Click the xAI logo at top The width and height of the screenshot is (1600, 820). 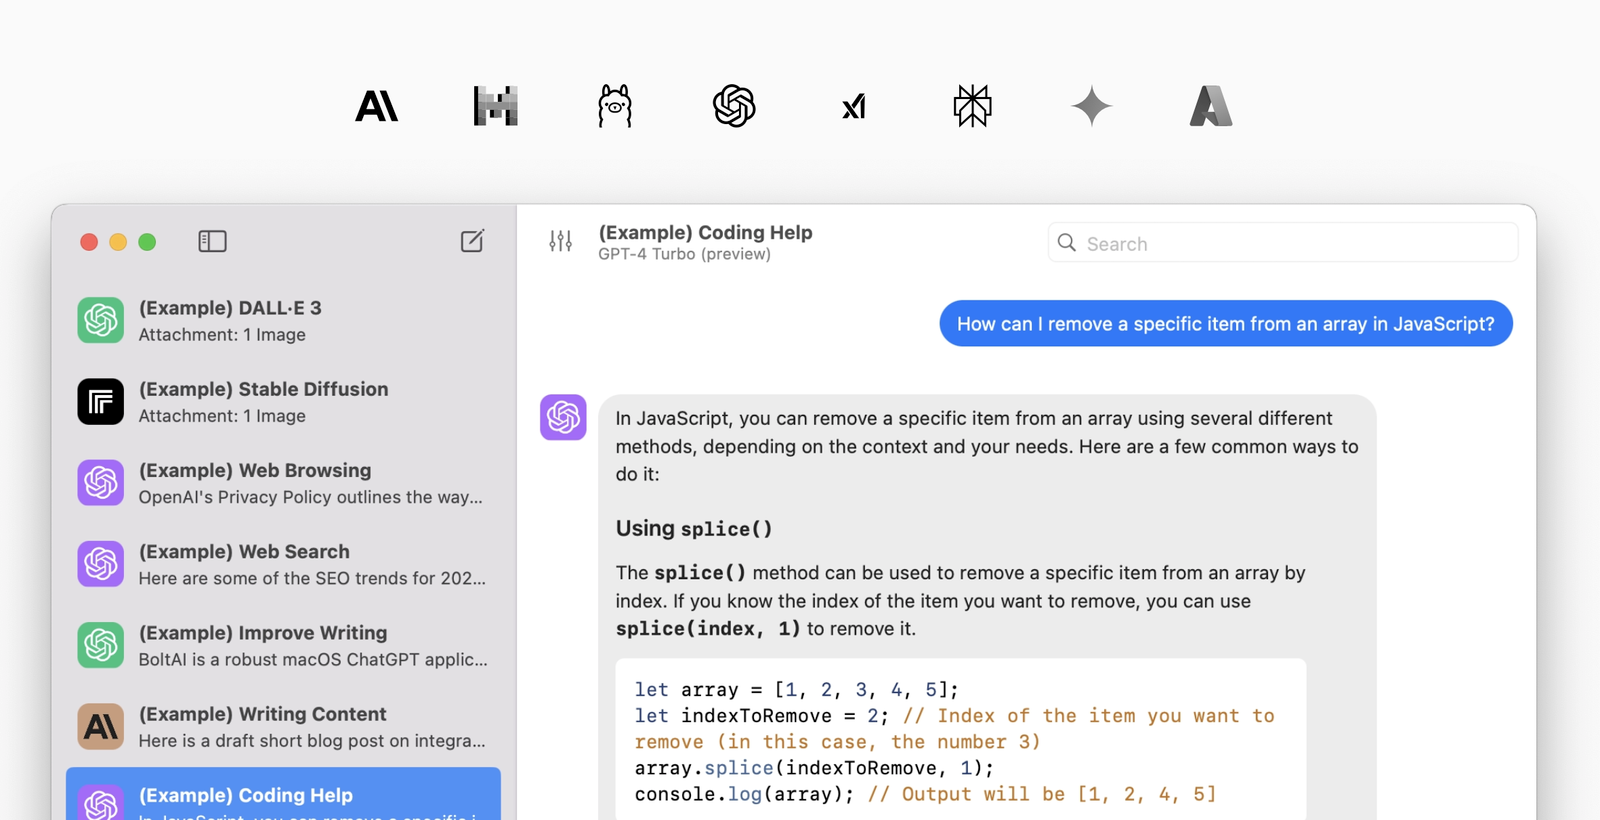tap(853, 106)
